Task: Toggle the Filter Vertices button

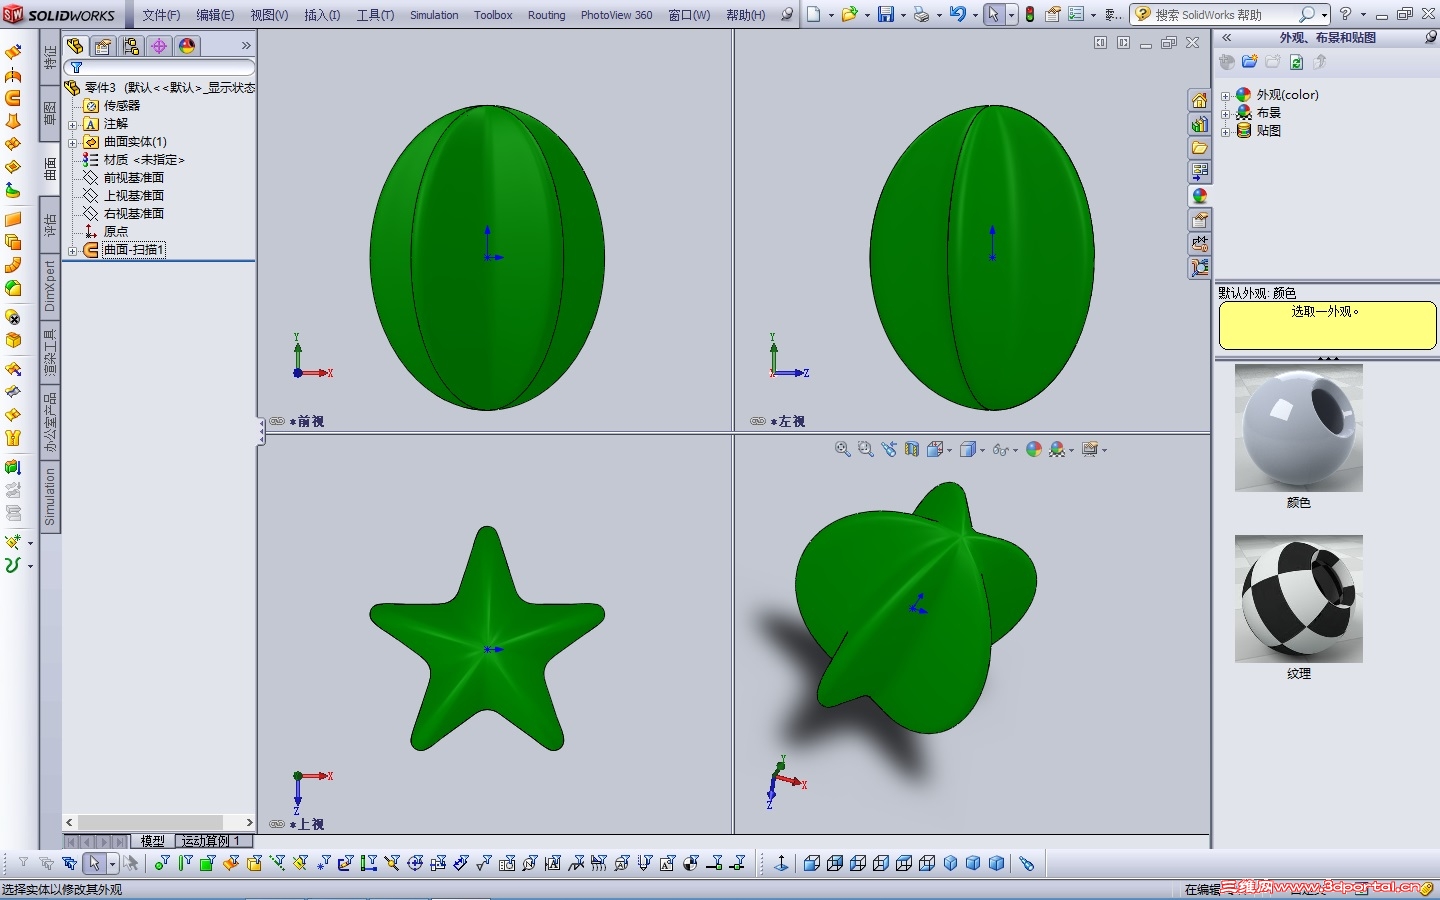Action: 162,863
